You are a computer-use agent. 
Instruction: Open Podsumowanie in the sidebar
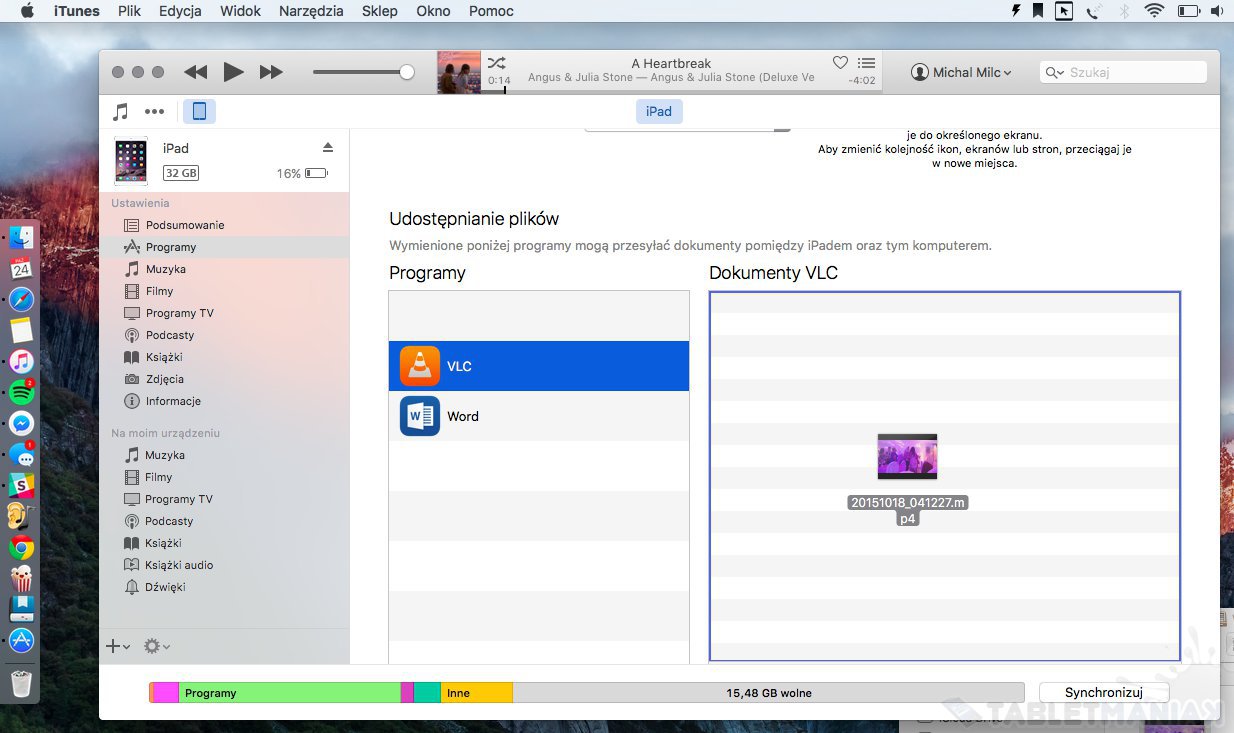click(184, 225)
